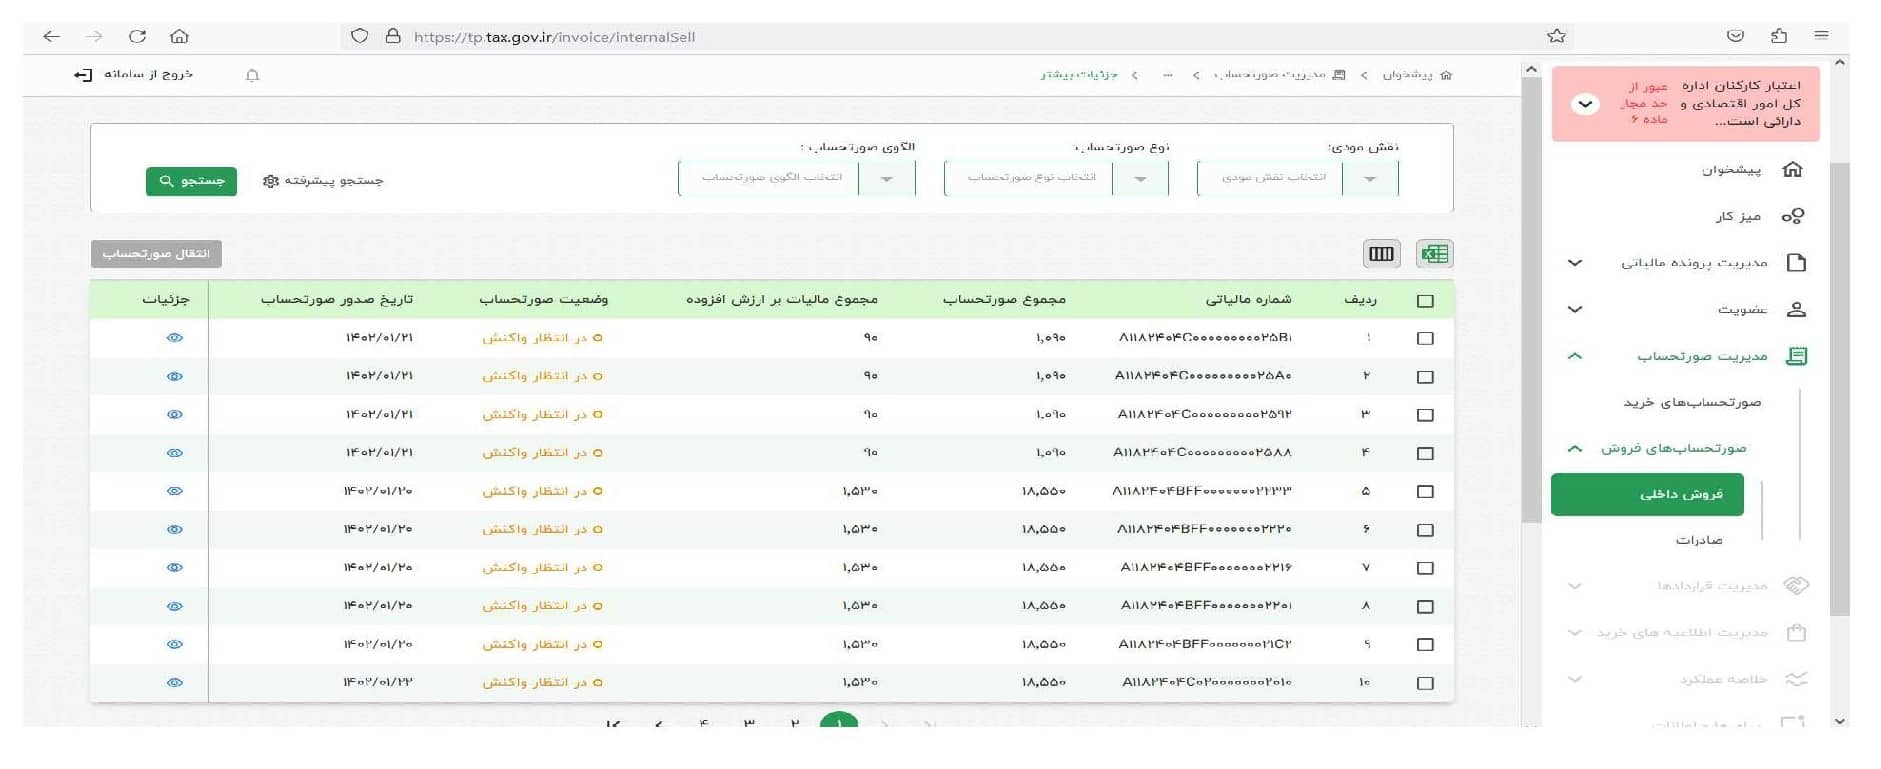Select all rows using the header checkbox
This screenshot has height=769, width=1881.
coord(1425,301)
